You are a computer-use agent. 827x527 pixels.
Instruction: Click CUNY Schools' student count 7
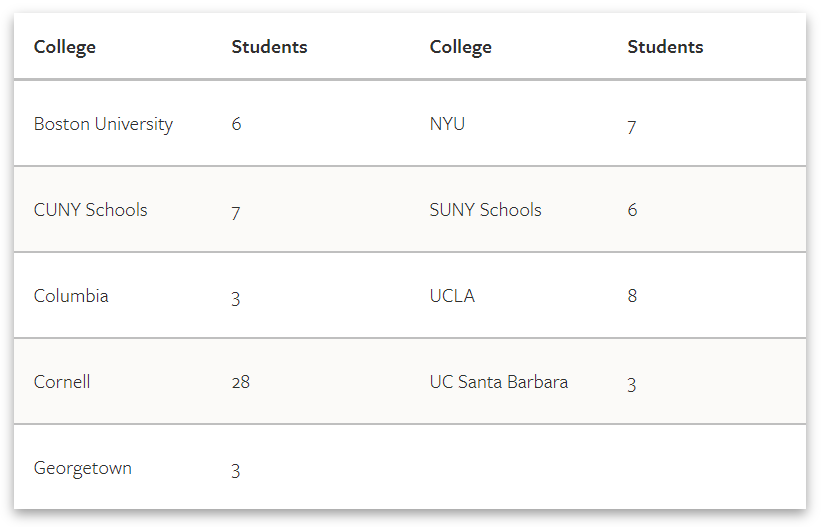236,213
